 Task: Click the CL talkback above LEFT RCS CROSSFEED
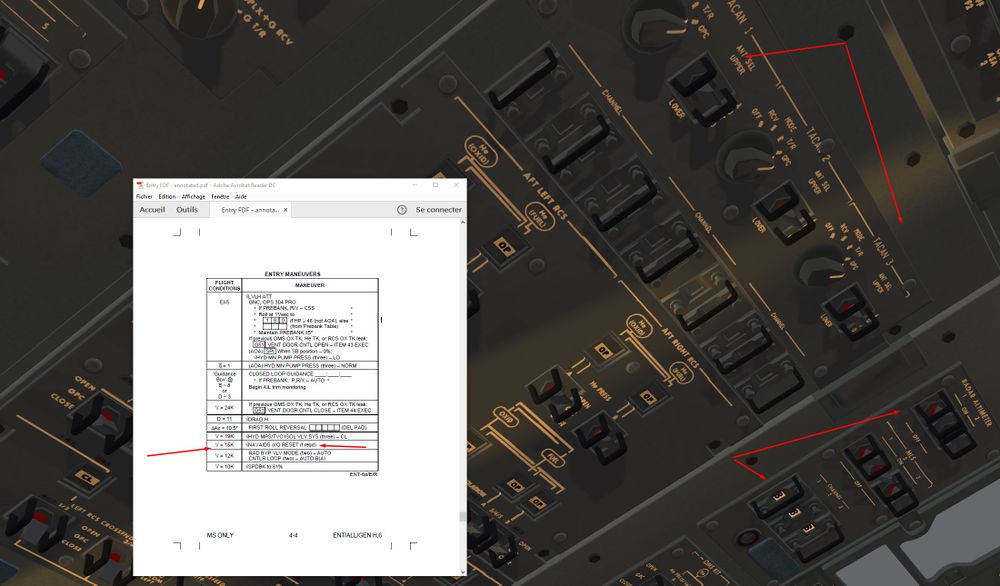(87, 477)
